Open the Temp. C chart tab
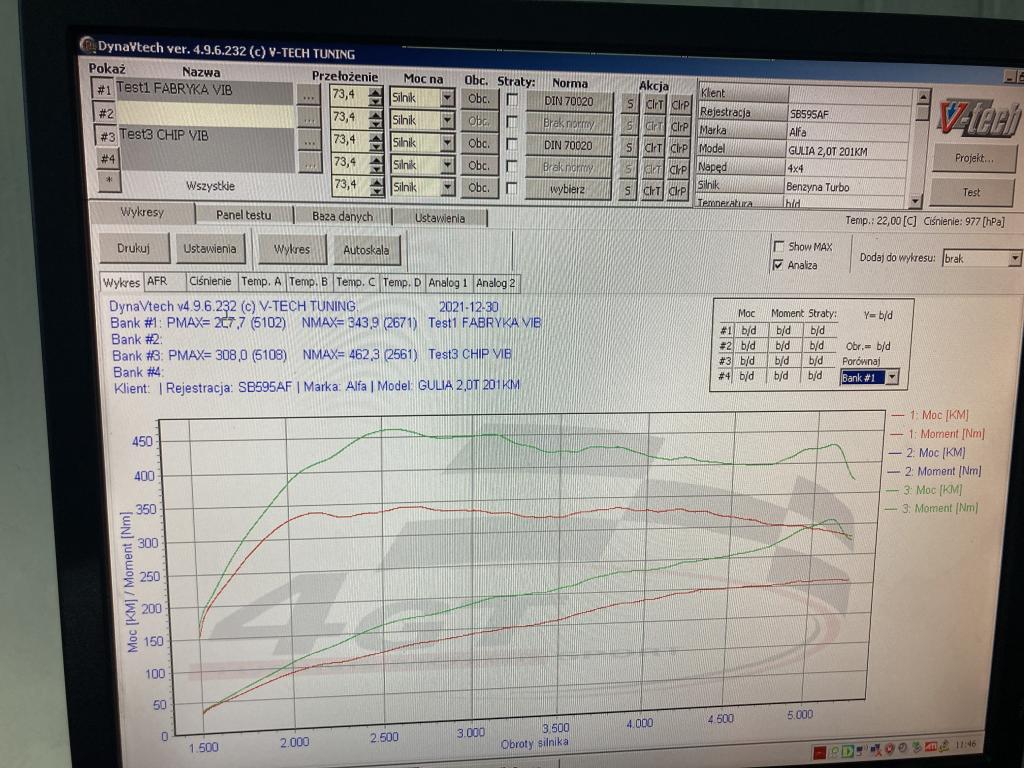Image resolution: width=1024 pixels, height=768 pixels. tap(355, 282)
